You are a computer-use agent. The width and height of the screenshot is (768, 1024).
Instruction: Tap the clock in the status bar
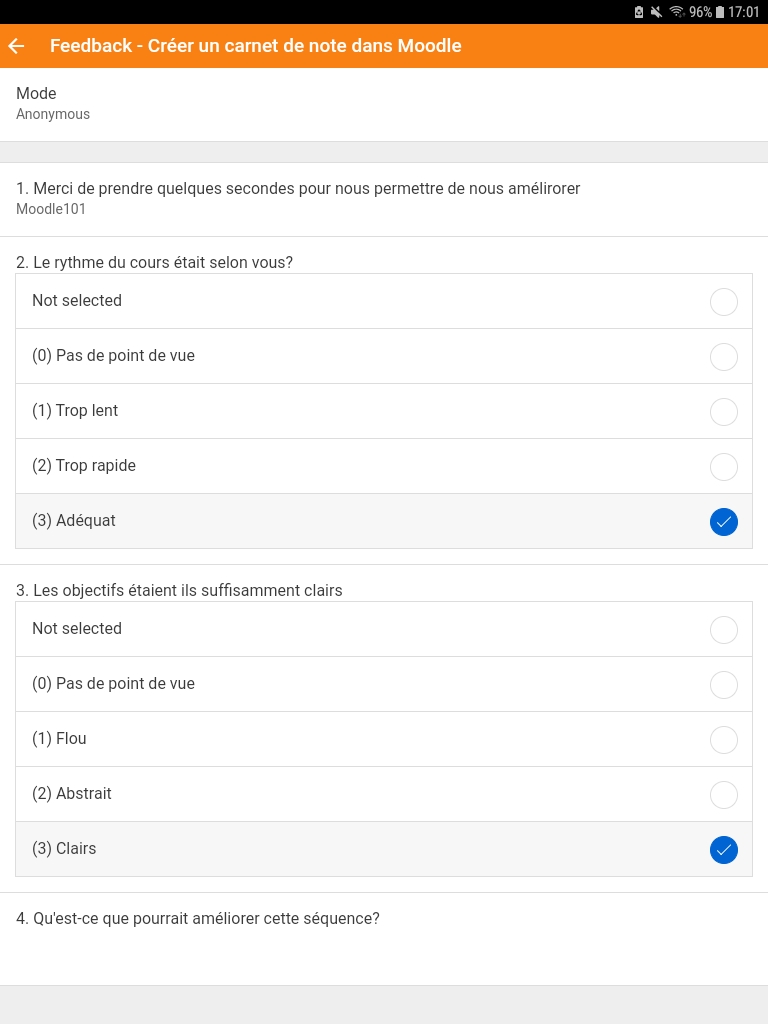click(x=744, y=12)
